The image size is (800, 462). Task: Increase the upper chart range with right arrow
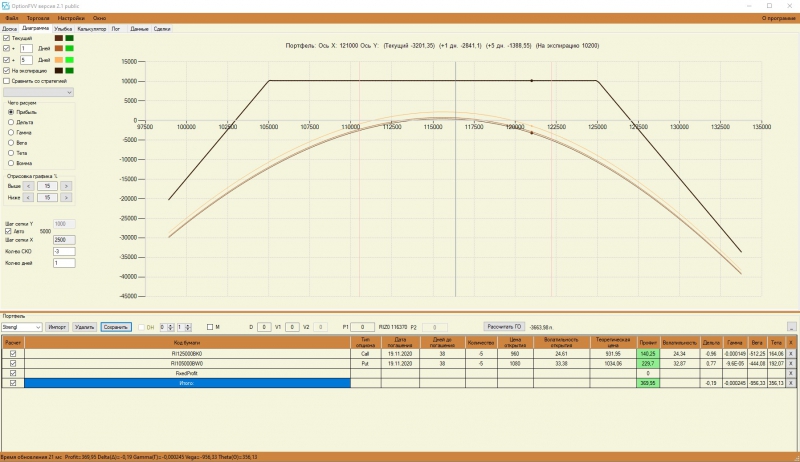click(66, 186)
